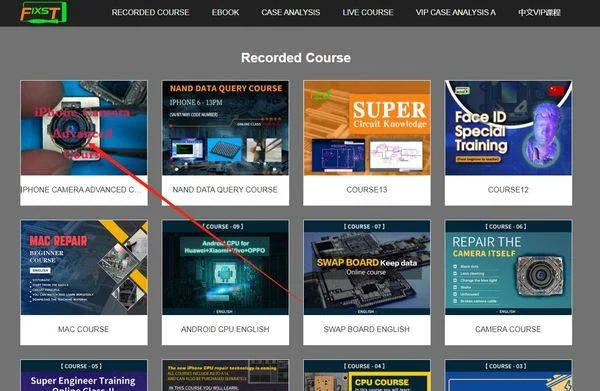Click ANDROID CPU ENGLISH title
This screenshot has width=600, height=391.
tap(225, 329)
